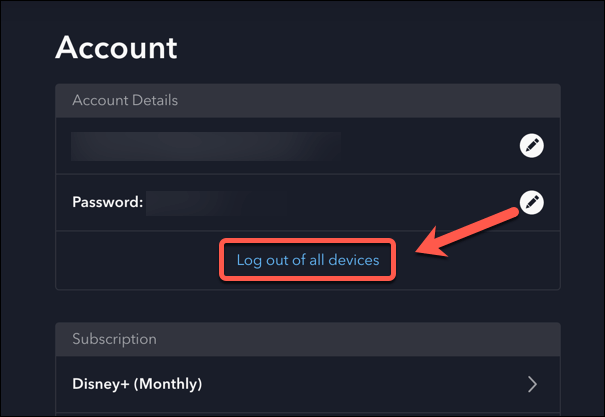The width and height of the screenshot is (605, 417).
Task: Click the Subscription section header
Action: [x=114, y=339]
